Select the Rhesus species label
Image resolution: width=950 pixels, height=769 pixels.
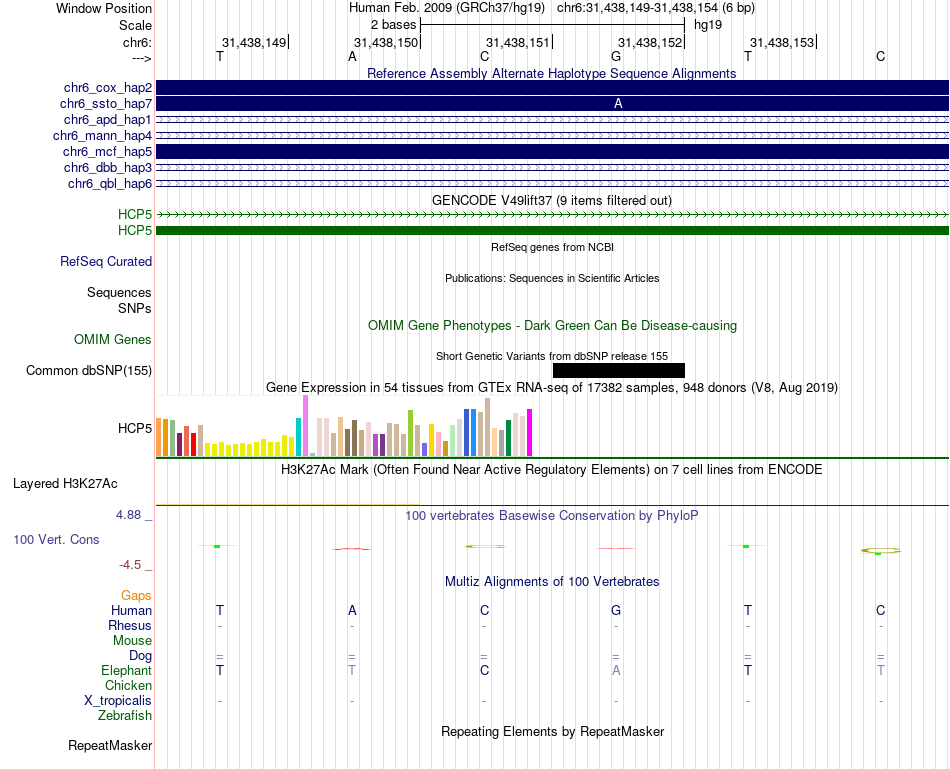tap(130, 625)
